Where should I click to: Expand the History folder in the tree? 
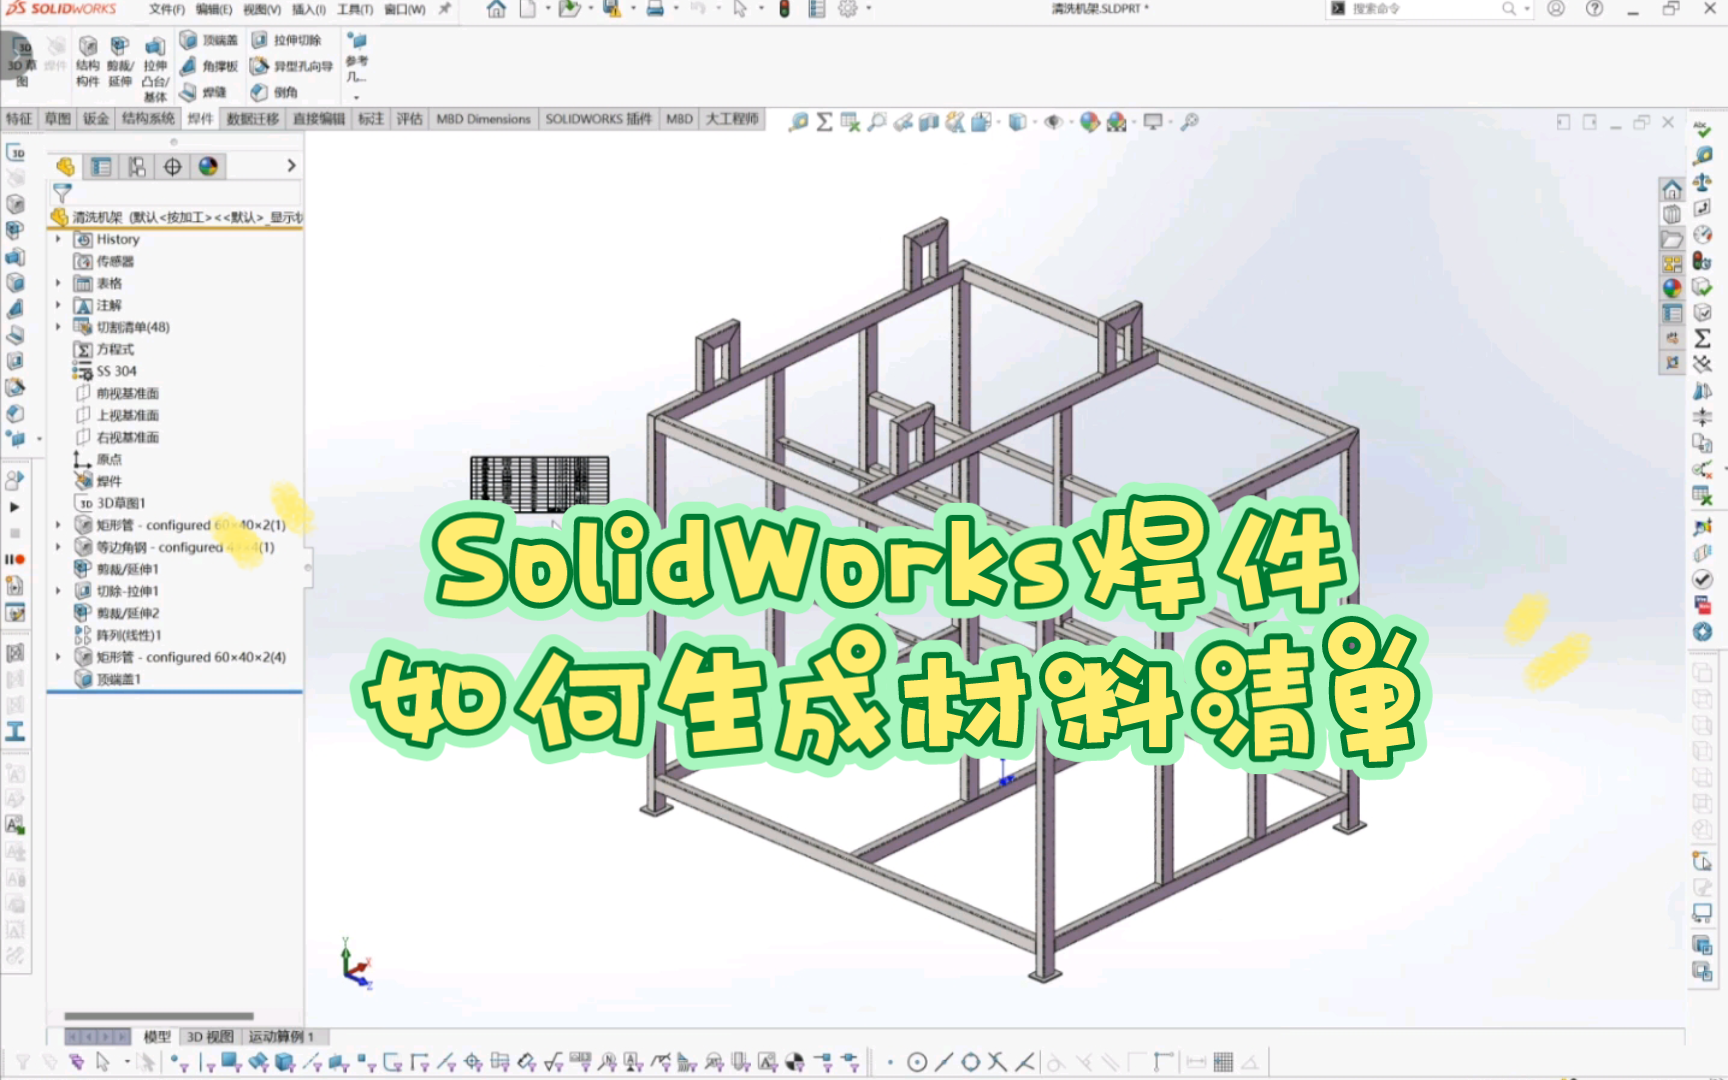click(x=58, y=239)
